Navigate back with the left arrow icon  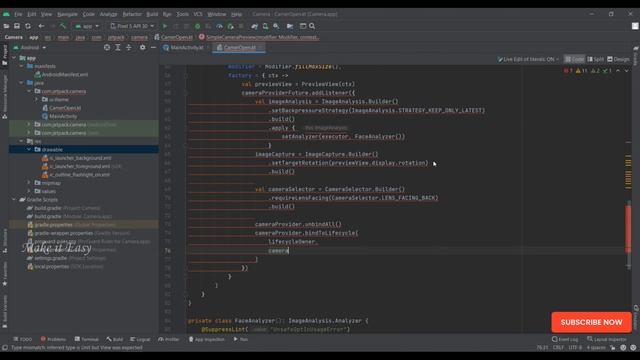click(41, 26)
